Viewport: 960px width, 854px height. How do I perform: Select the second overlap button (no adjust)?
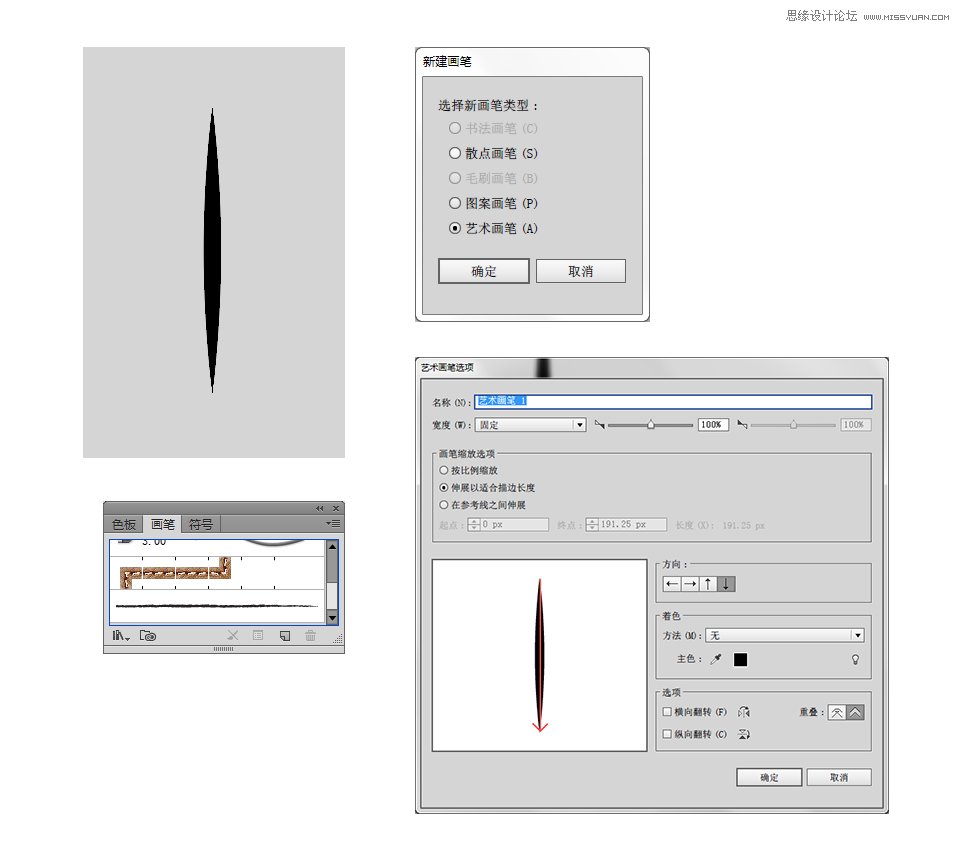(855, 713)
